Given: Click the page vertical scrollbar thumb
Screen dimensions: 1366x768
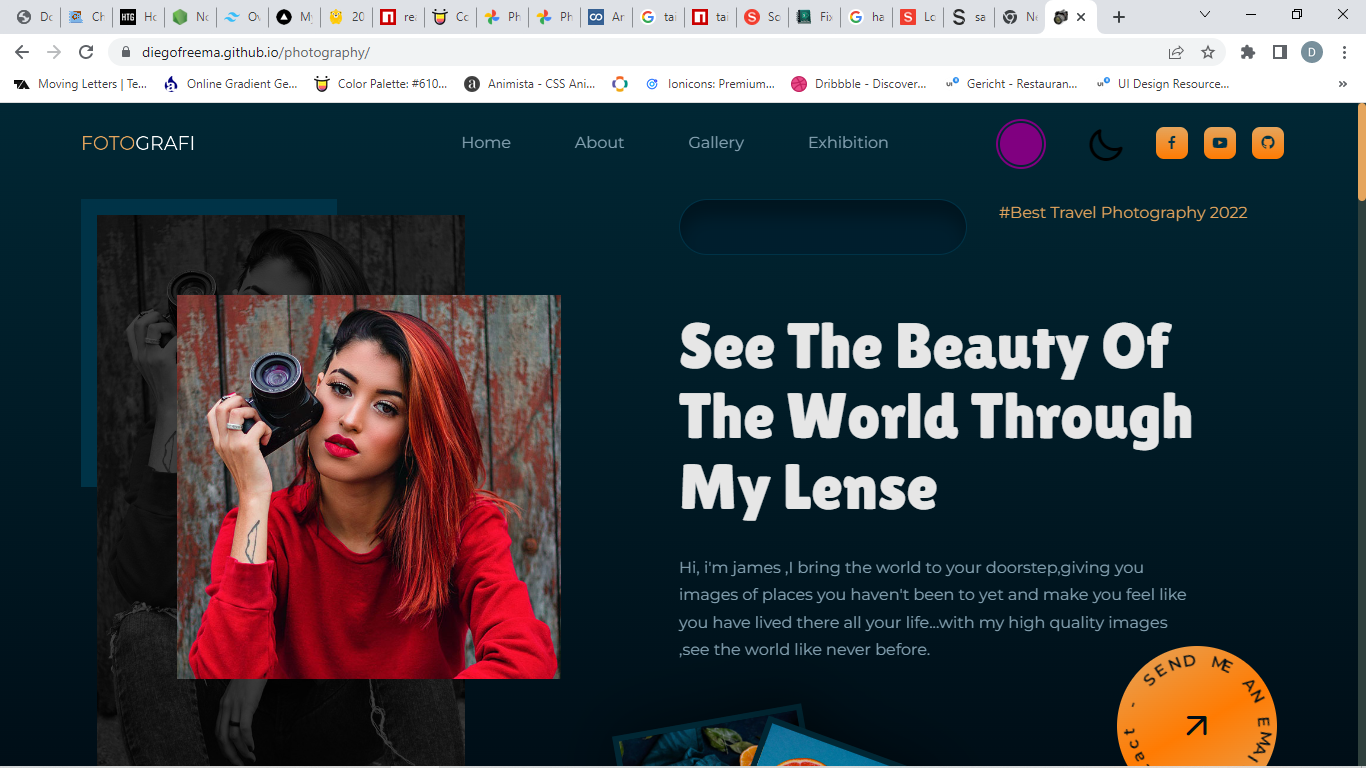Looking at the screenshot, I should pyautogui.click(x=1361, y=152).
